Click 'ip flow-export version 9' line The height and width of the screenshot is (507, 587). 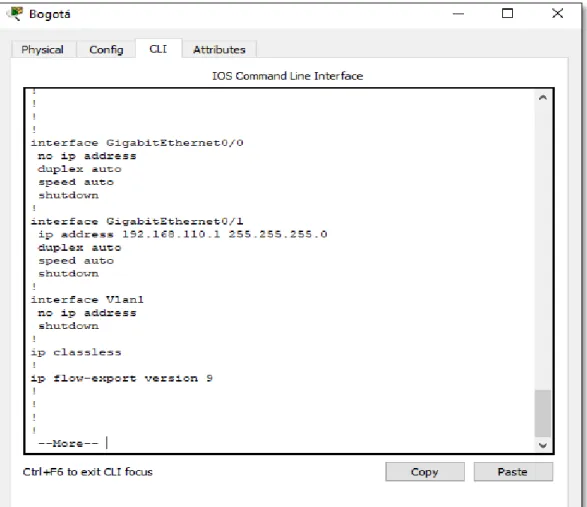(122, 379)
